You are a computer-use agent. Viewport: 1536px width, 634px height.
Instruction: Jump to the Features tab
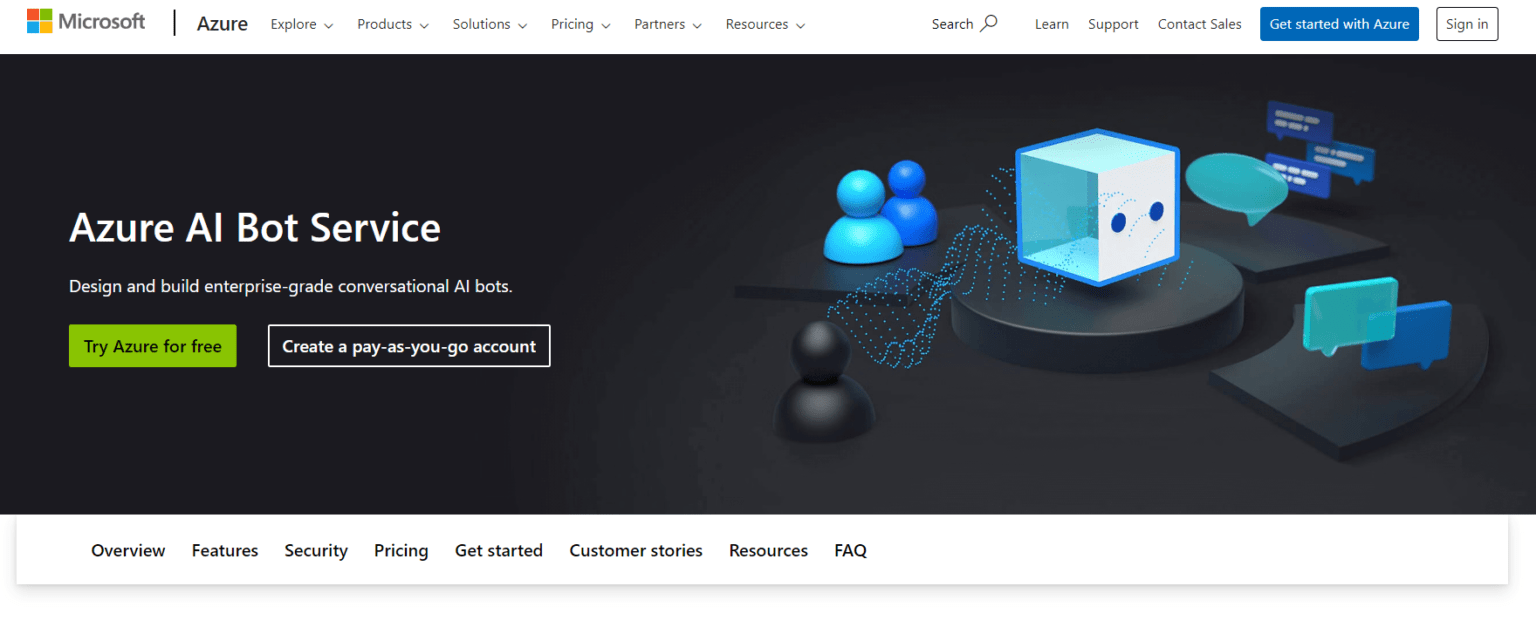point(225,550)
